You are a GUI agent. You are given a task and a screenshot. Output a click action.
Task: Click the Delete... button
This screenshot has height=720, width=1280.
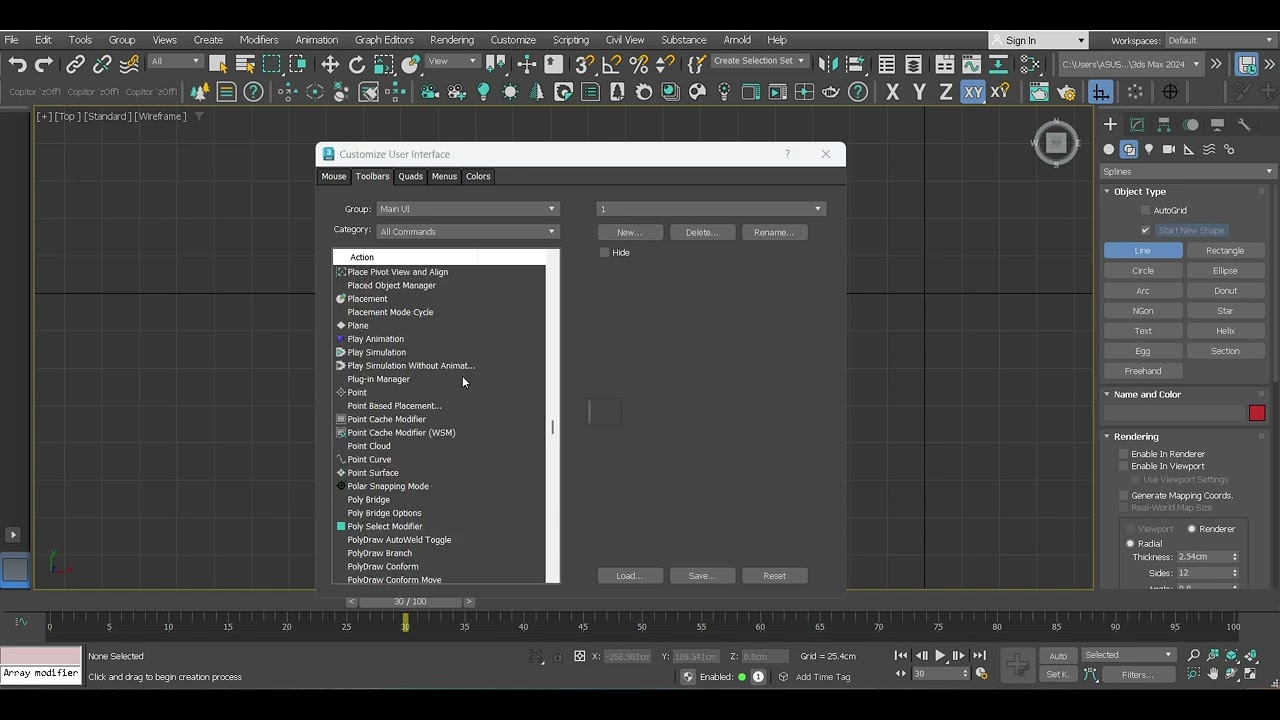coord(702,232)
